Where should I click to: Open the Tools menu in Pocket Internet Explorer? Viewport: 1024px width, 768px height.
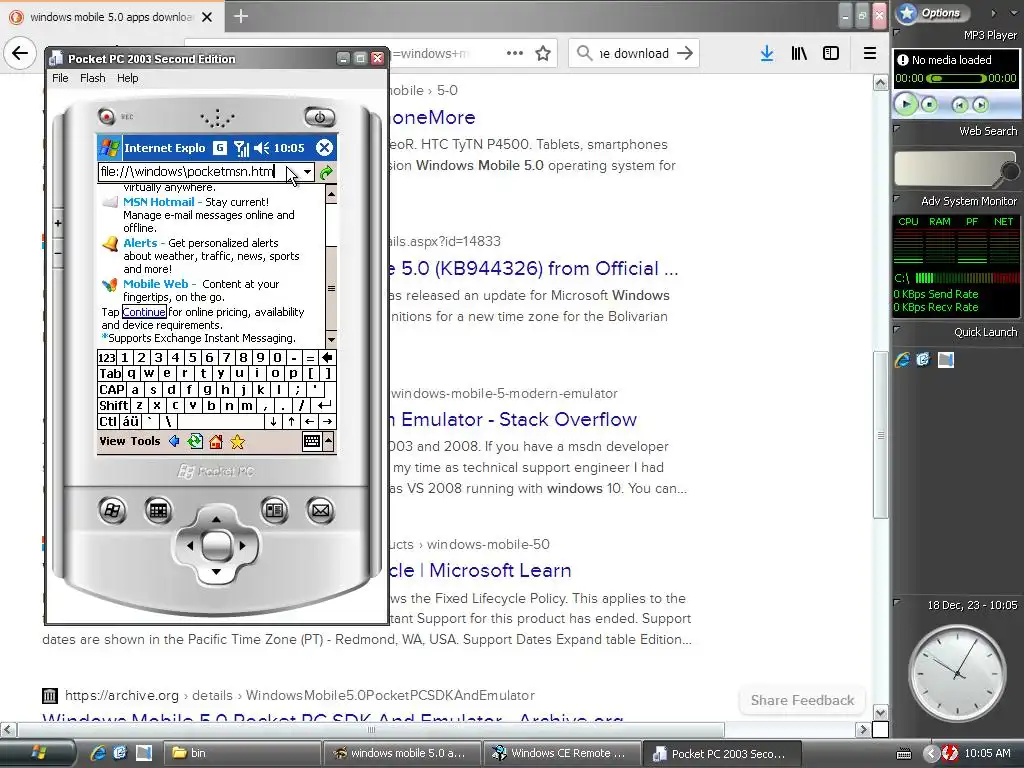(x=145, y=441)
